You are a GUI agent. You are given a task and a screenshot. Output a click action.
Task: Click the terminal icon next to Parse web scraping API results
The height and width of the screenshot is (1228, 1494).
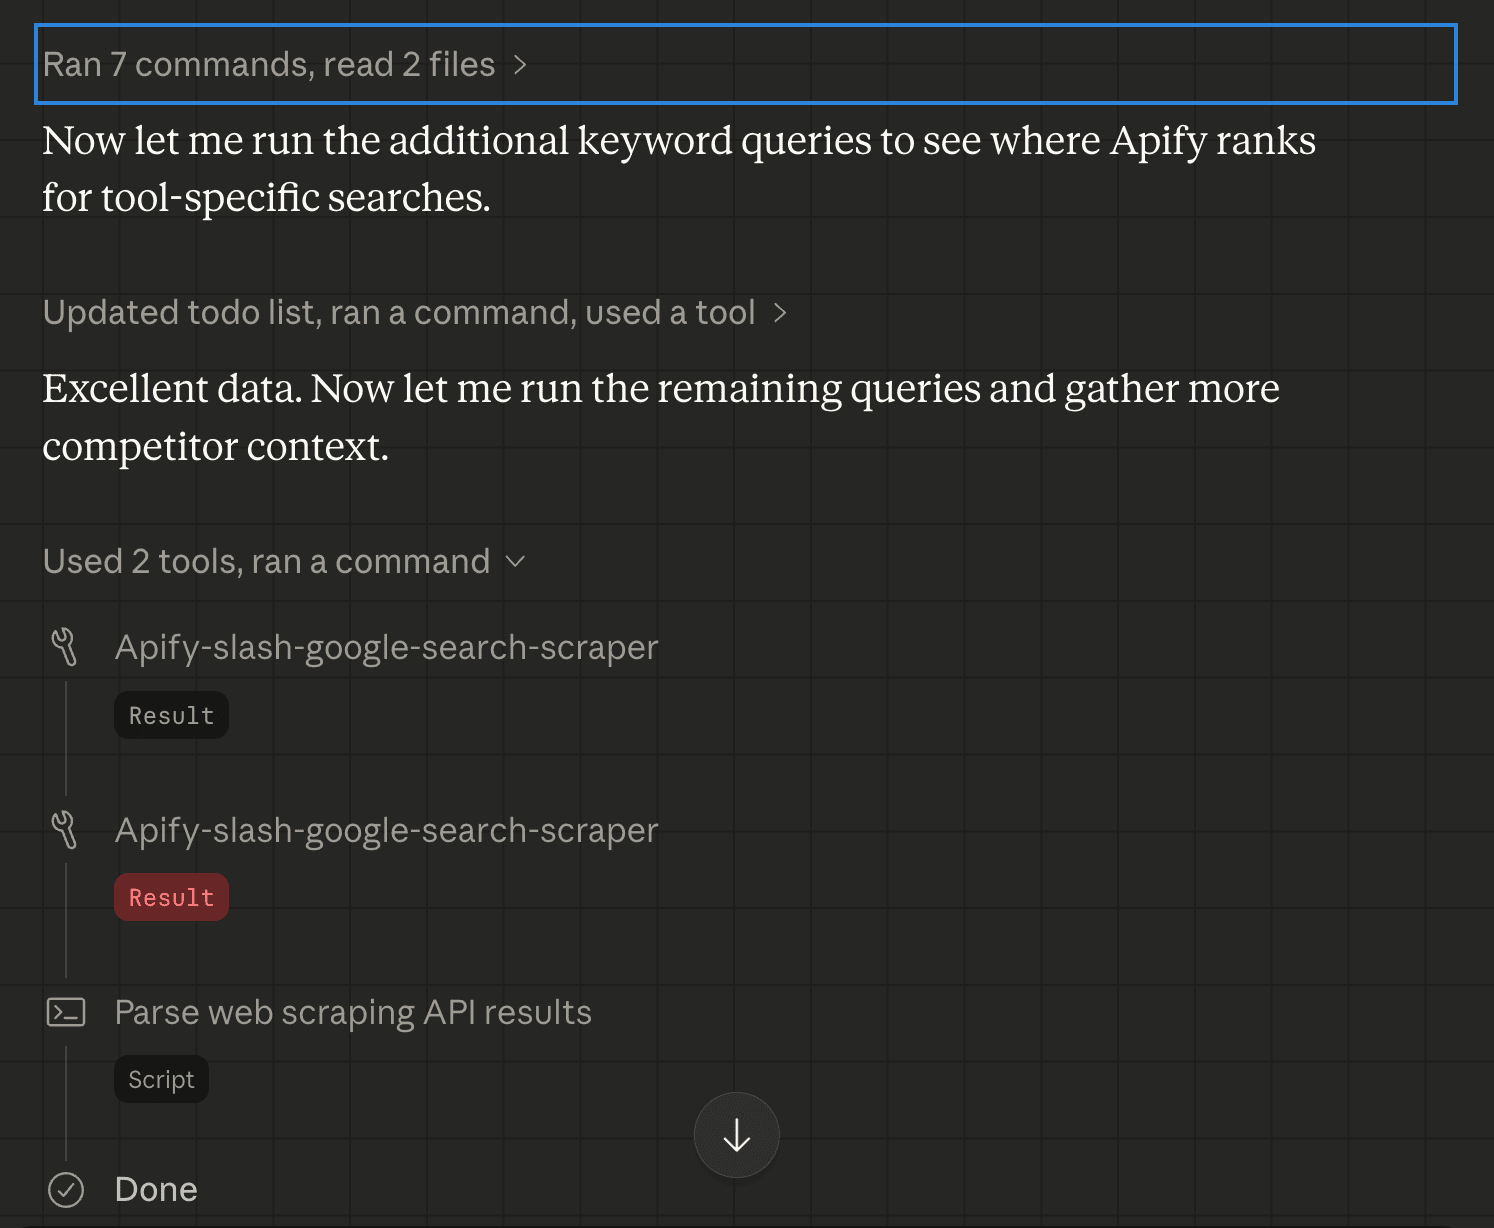(66, 1012)
